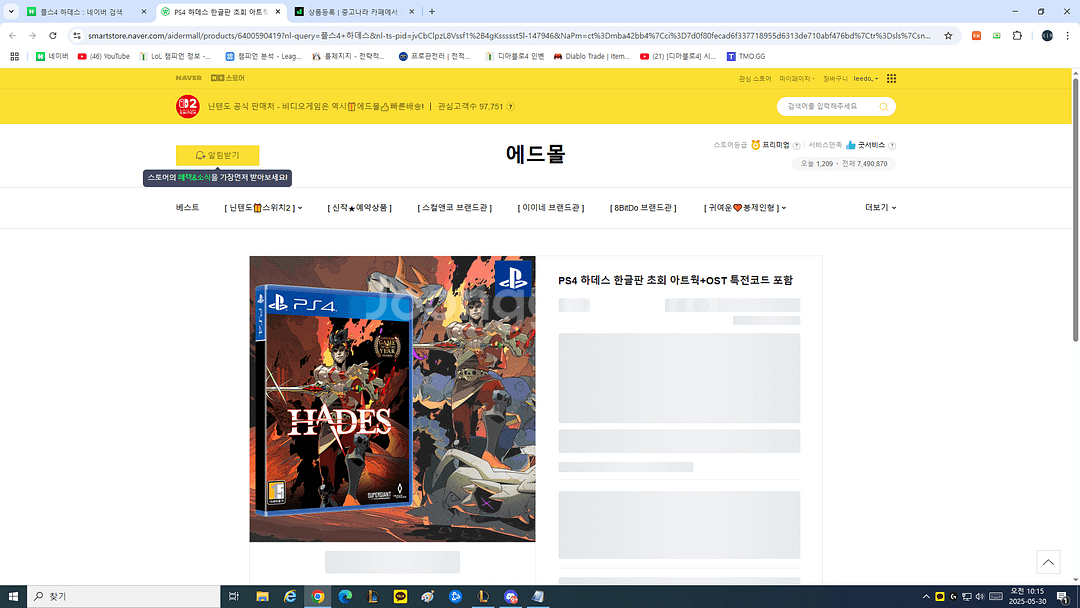Open Microsoft Edge from taskbar
This screenshot has width=1080, height=608.
345,596
